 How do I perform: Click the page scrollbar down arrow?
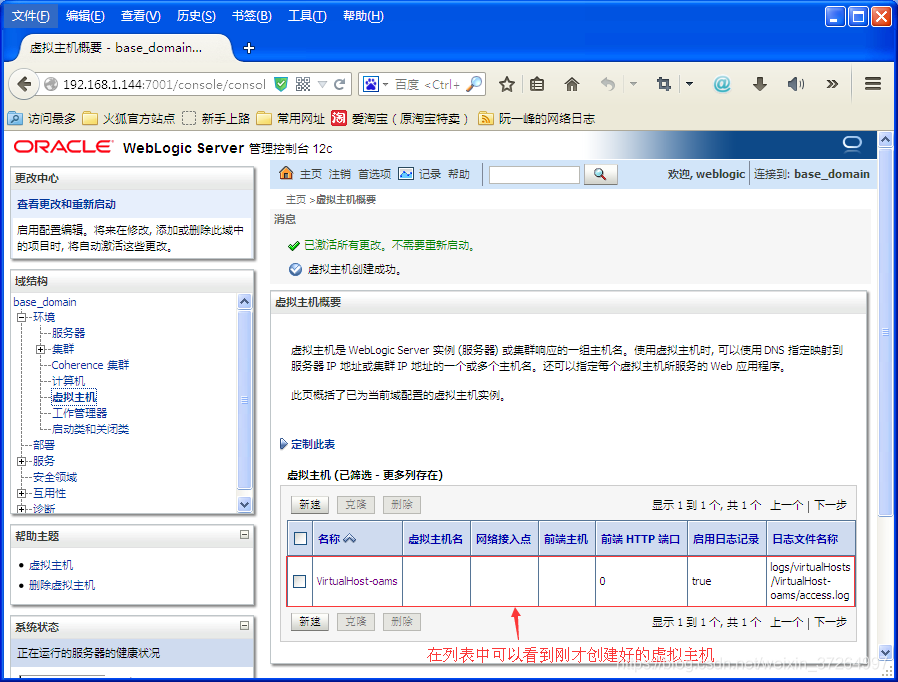point(885,652)
